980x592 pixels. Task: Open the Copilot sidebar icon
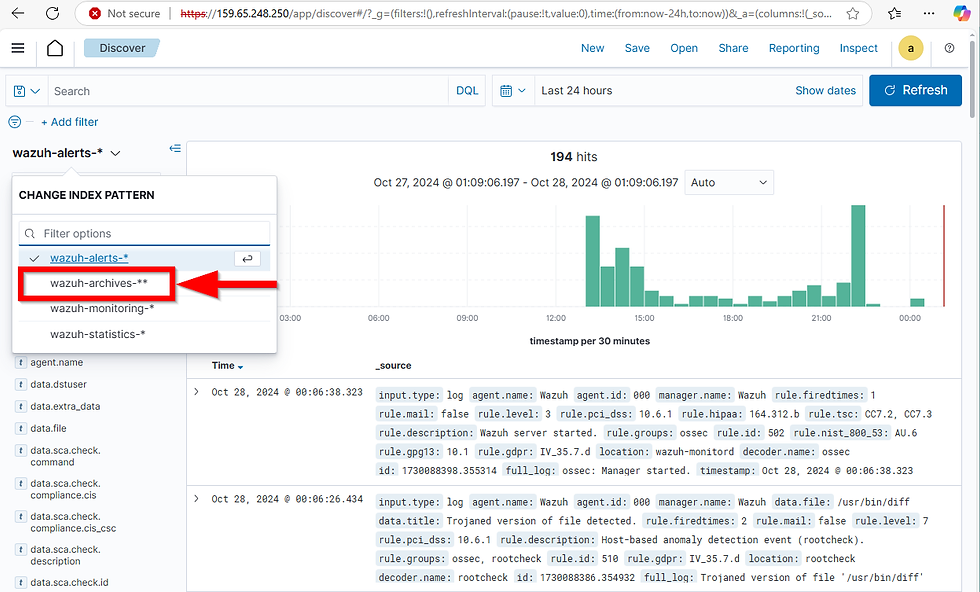point(961,13)
